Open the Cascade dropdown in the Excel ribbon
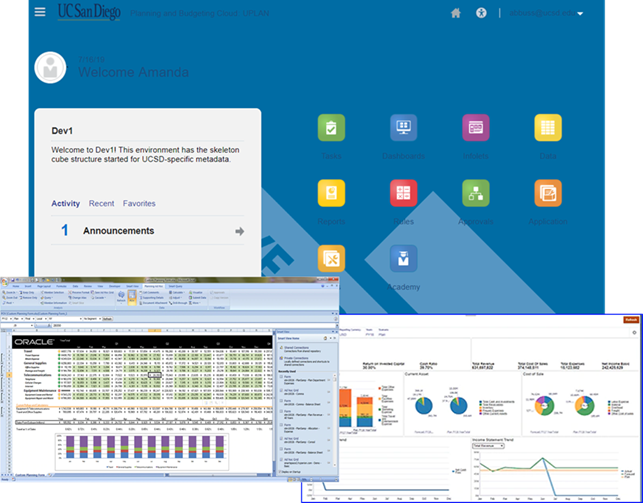This screenshot has height=503, width=643. click(x=99, y=298)
